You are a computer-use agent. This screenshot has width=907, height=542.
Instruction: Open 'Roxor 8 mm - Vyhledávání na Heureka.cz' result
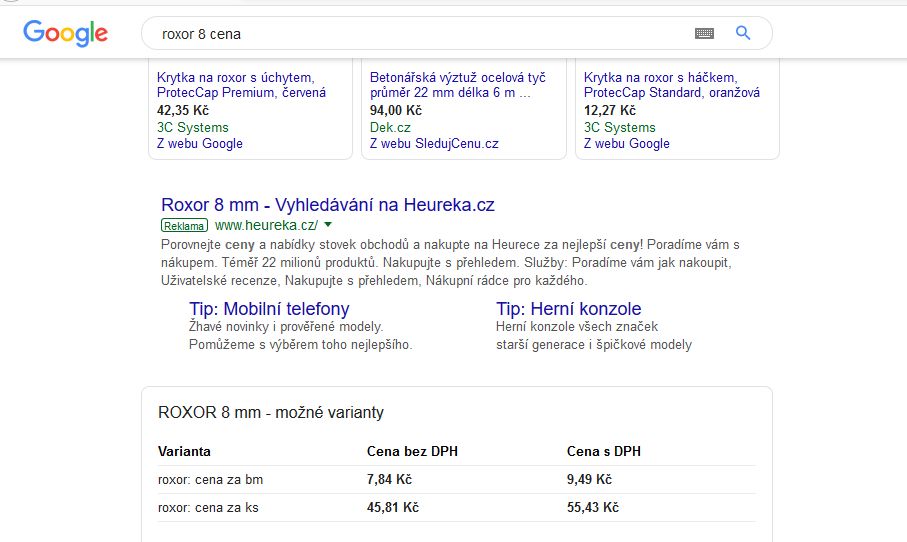[327, 205]
